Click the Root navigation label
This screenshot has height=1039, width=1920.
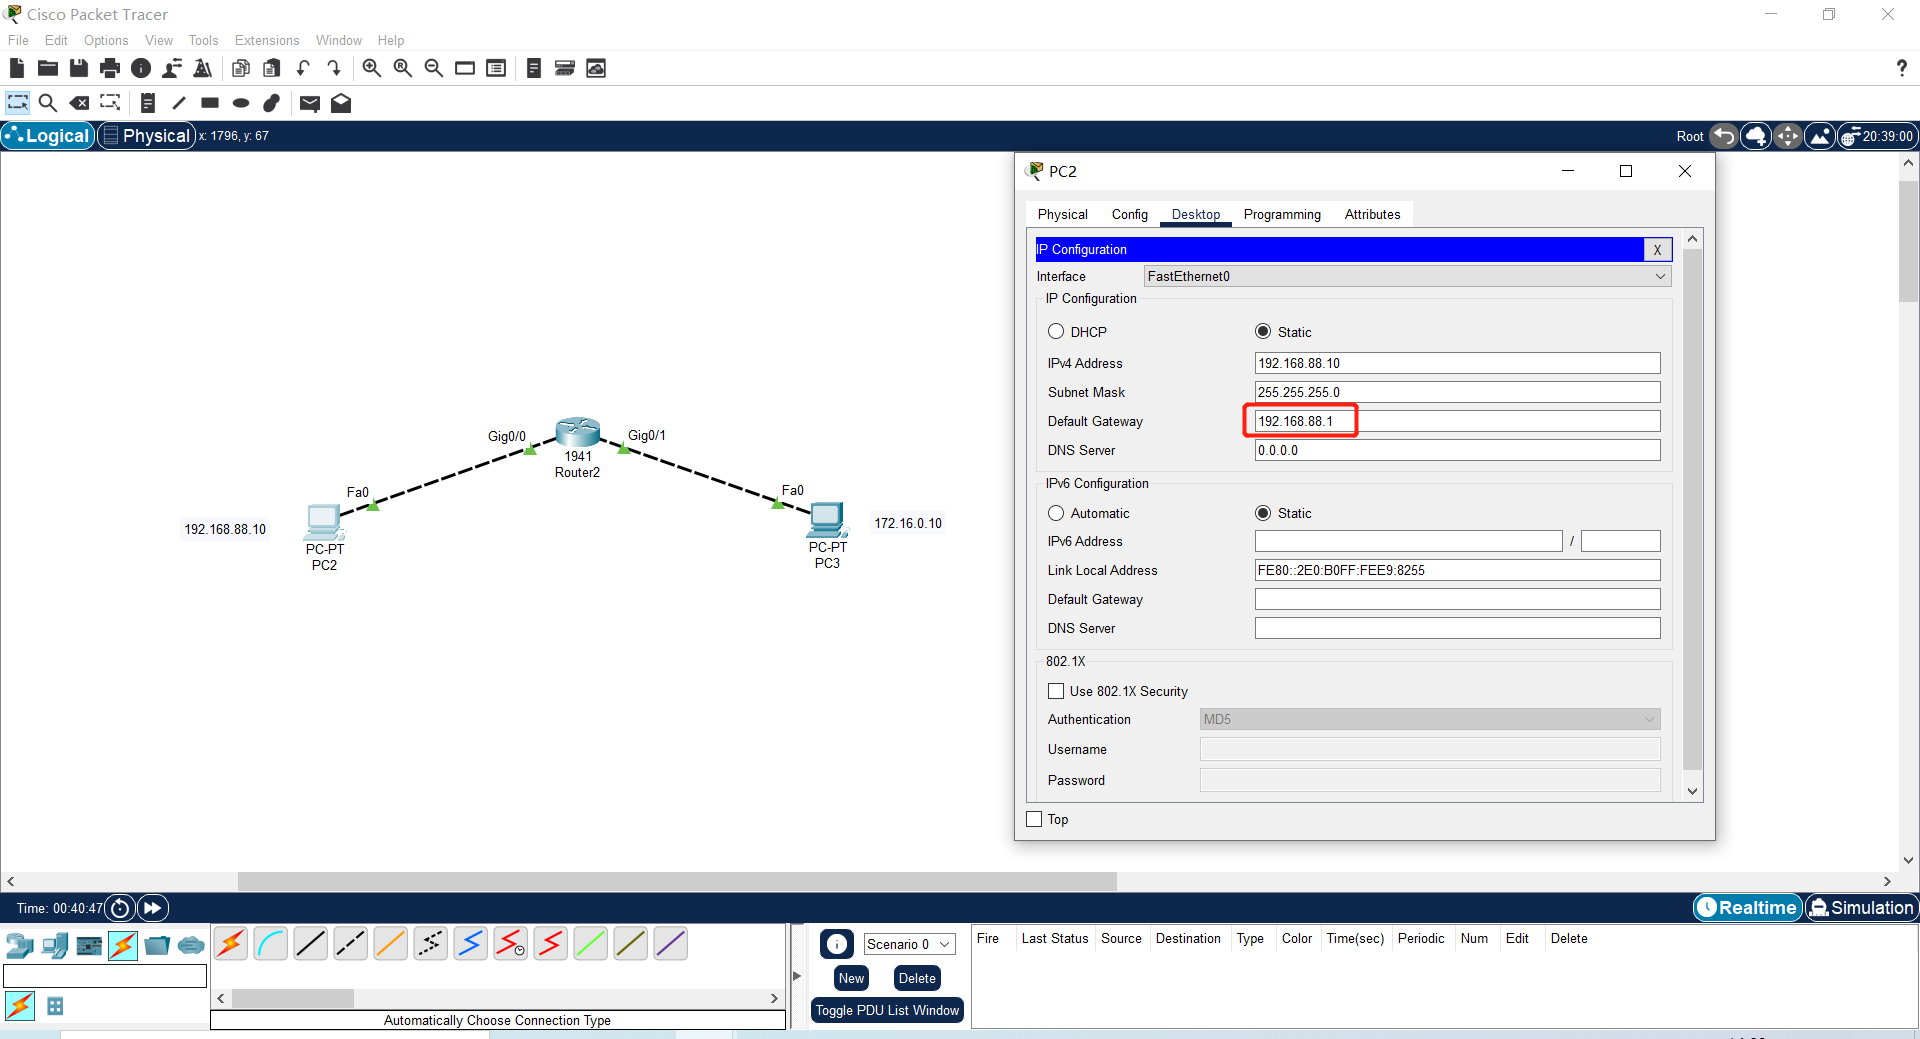click(x=1690, y=136)
